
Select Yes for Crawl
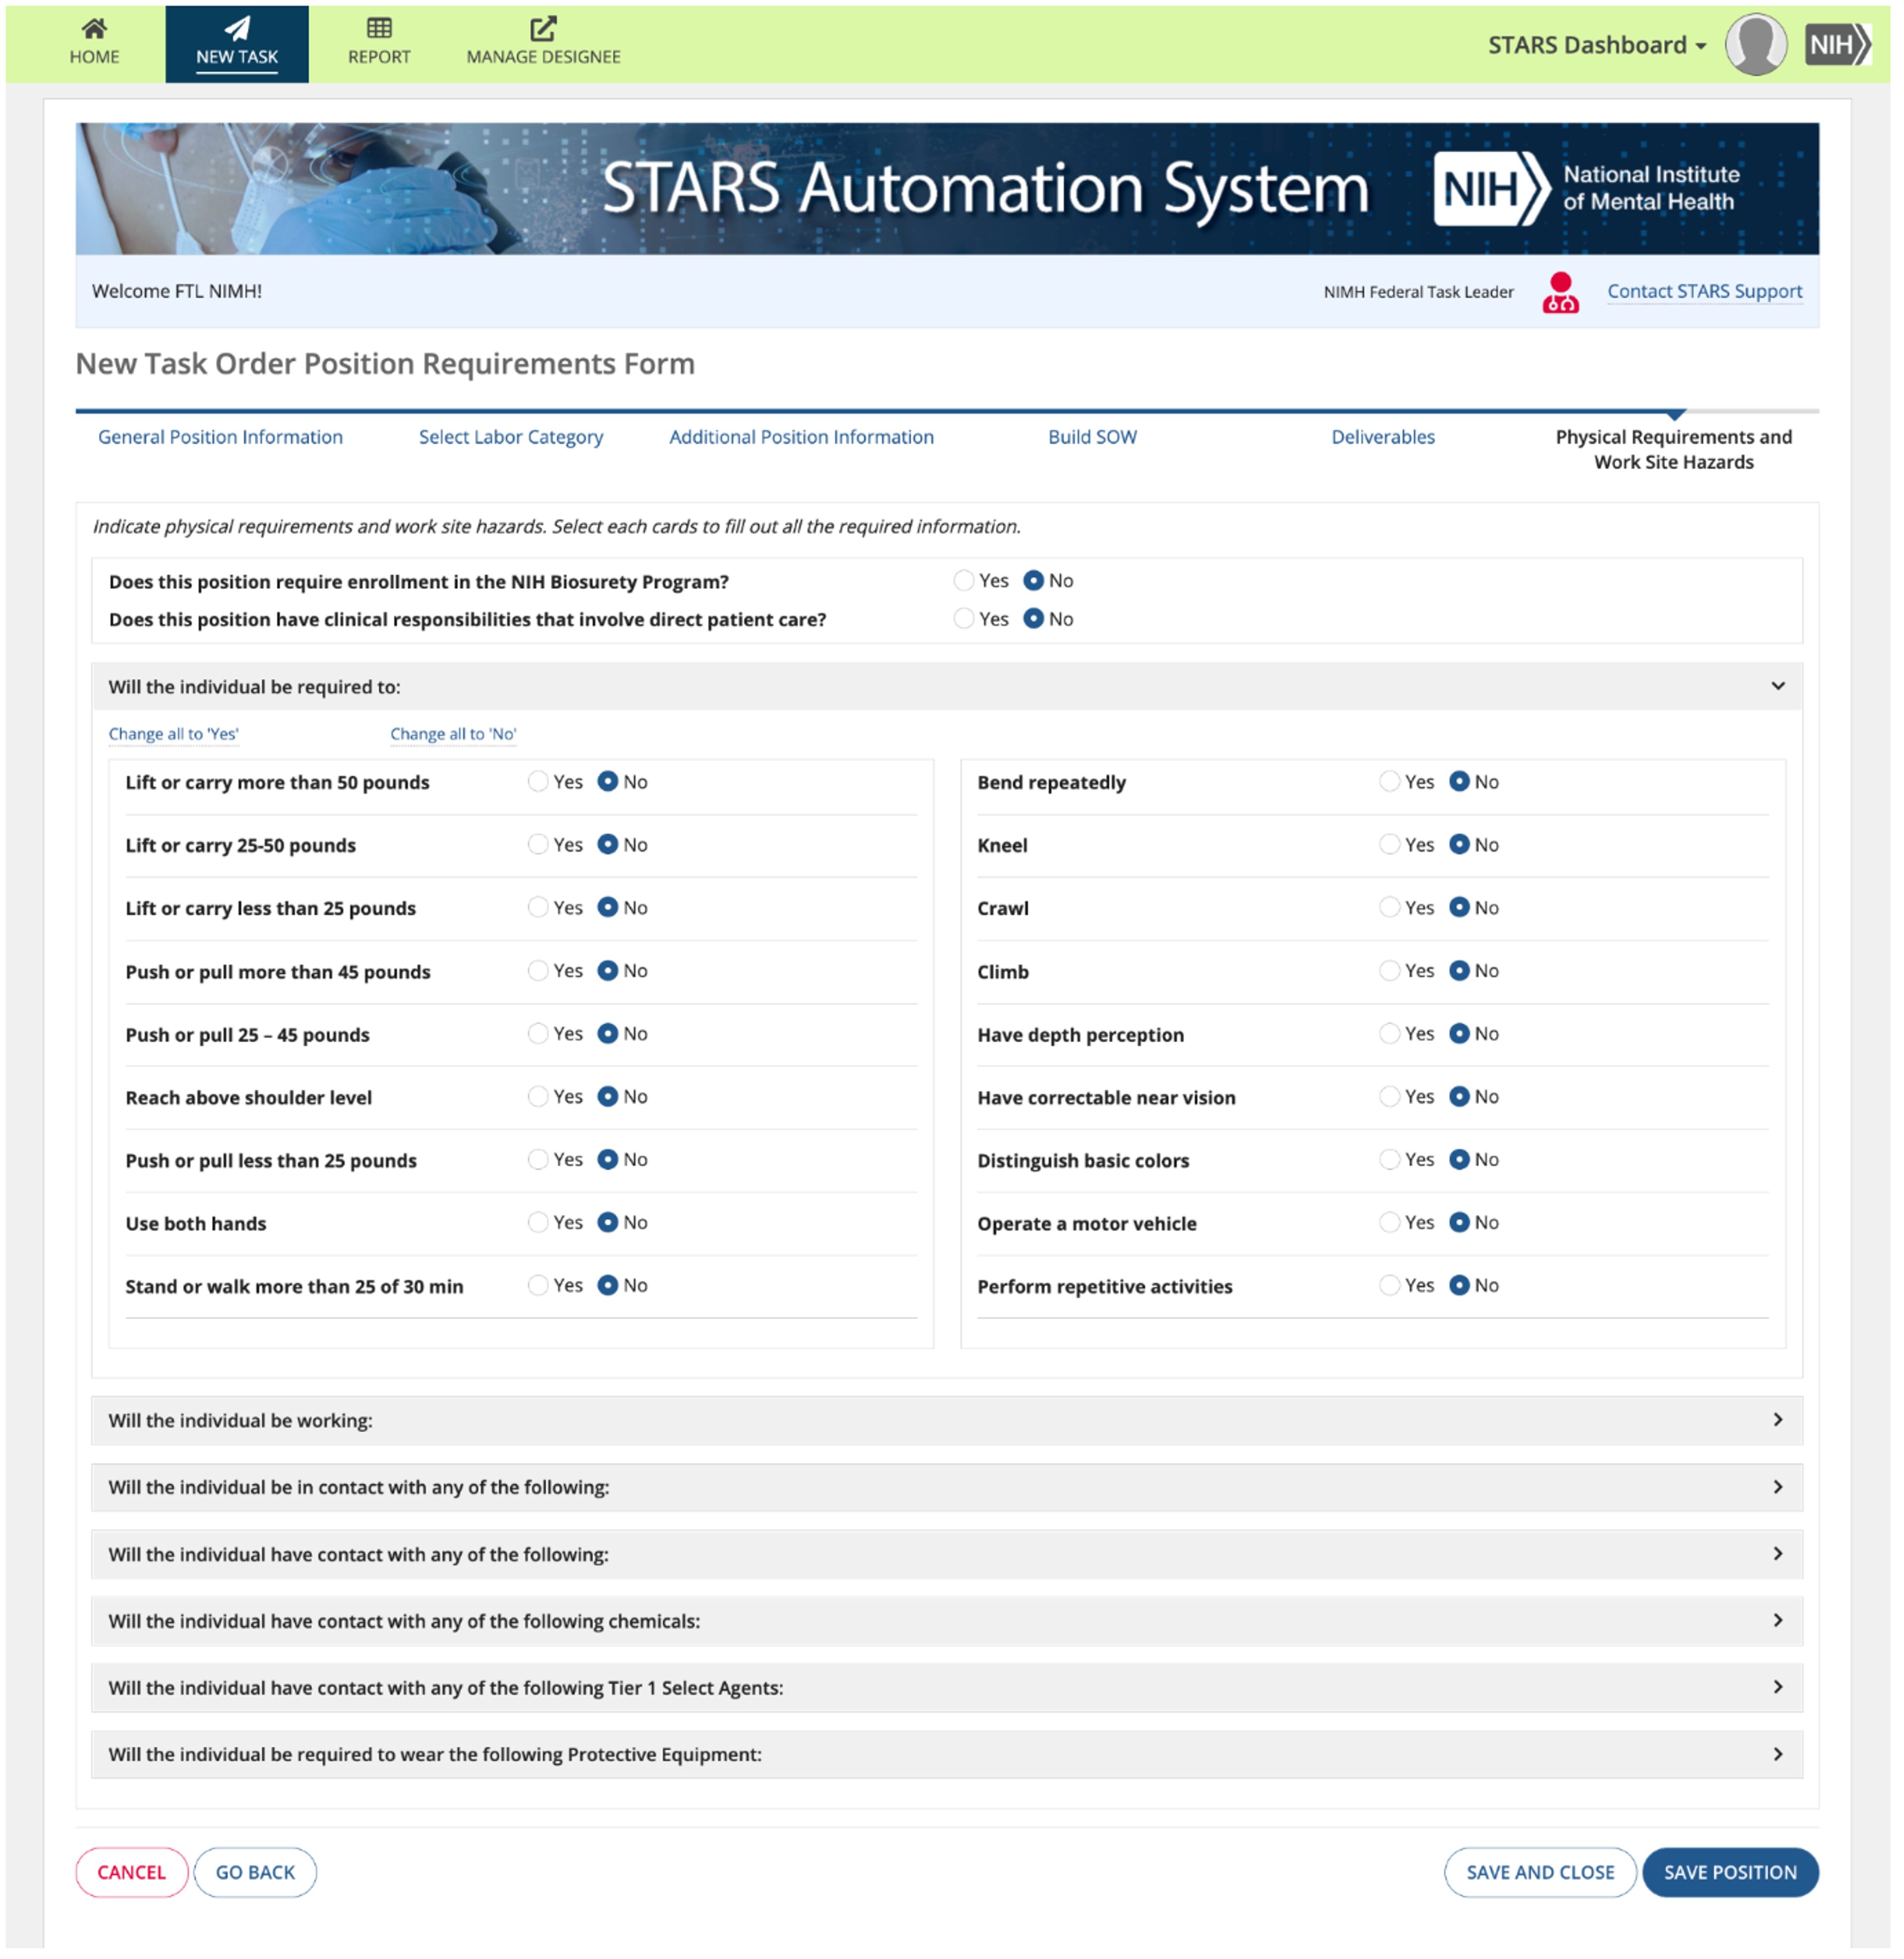tap(1390, 908)
